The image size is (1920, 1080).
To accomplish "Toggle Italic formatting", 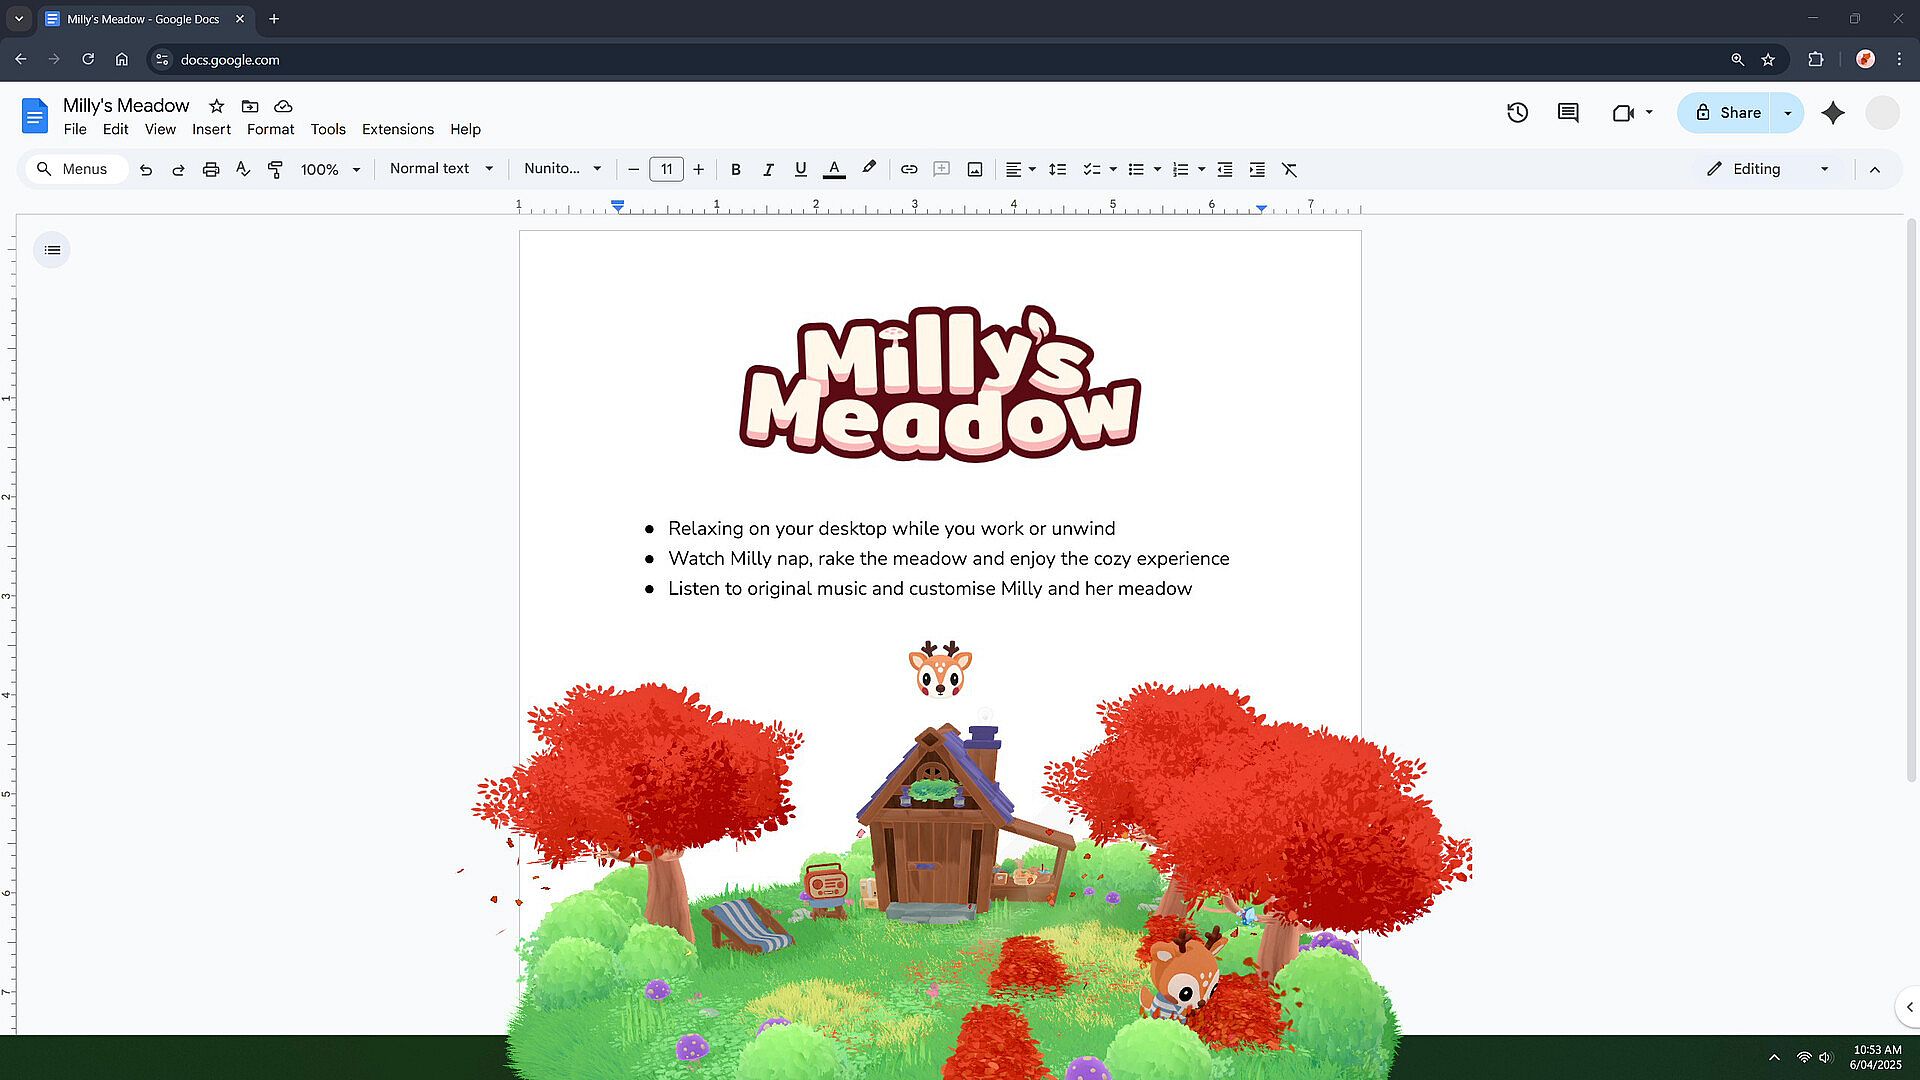I will [x=768, y=170].
